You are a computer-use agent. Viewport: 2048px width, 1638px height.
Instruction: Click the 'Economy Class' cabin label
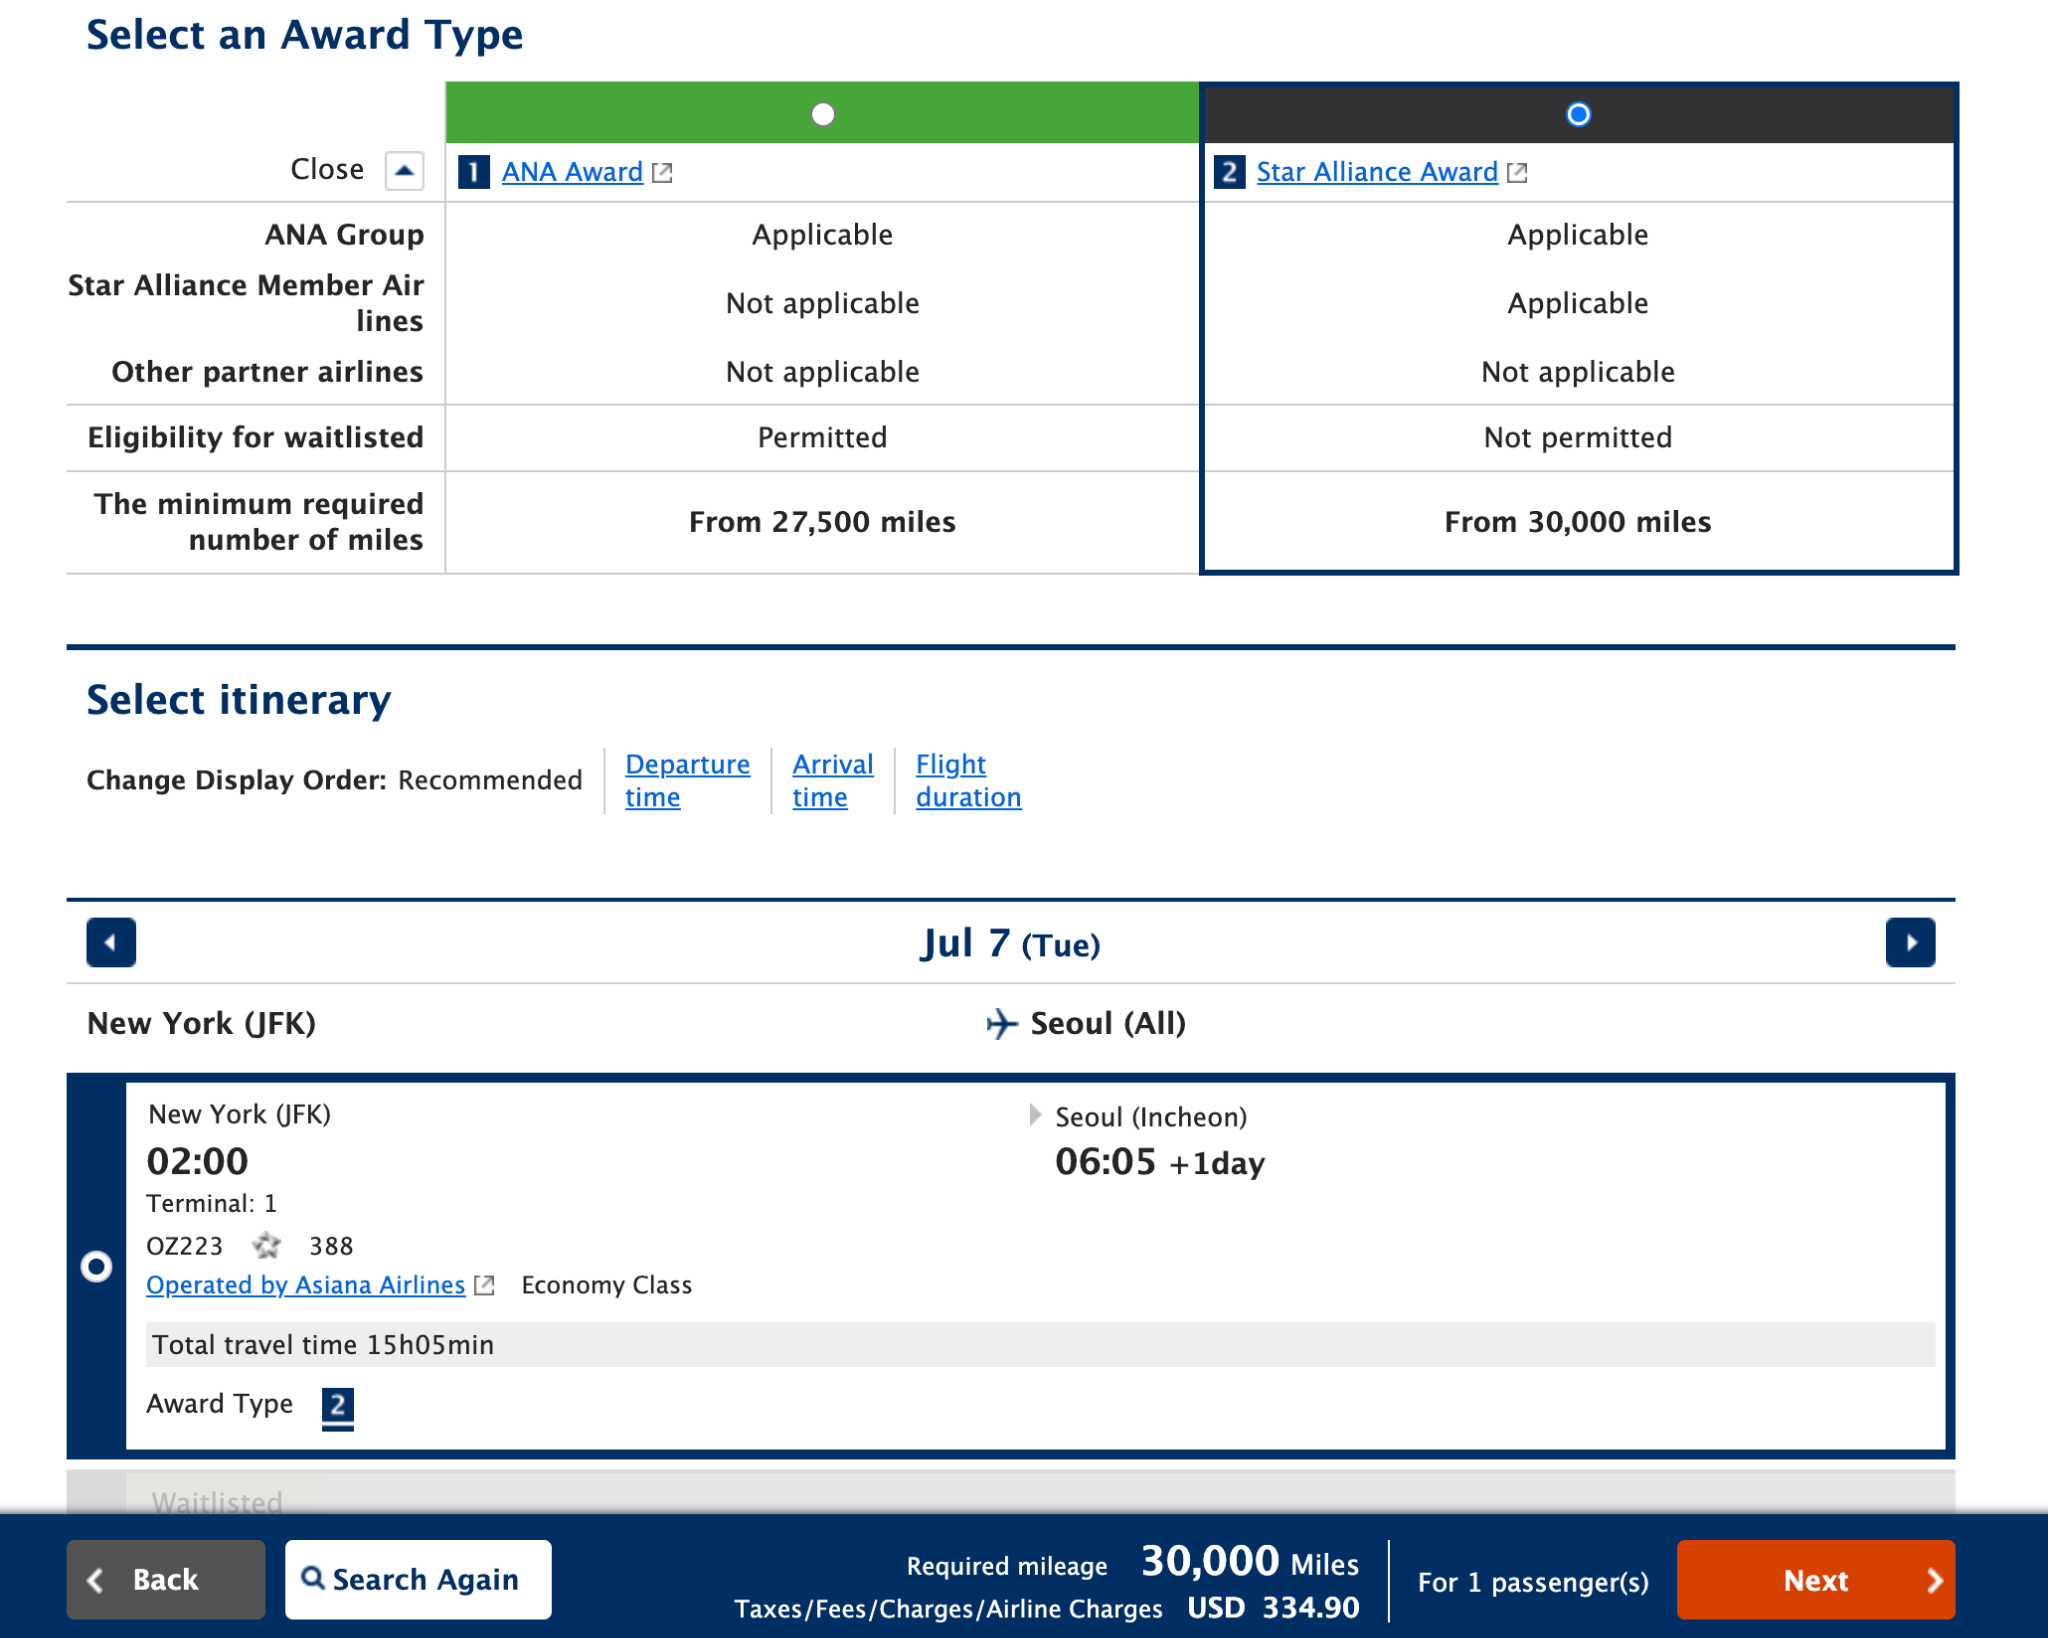(607, 1285)
